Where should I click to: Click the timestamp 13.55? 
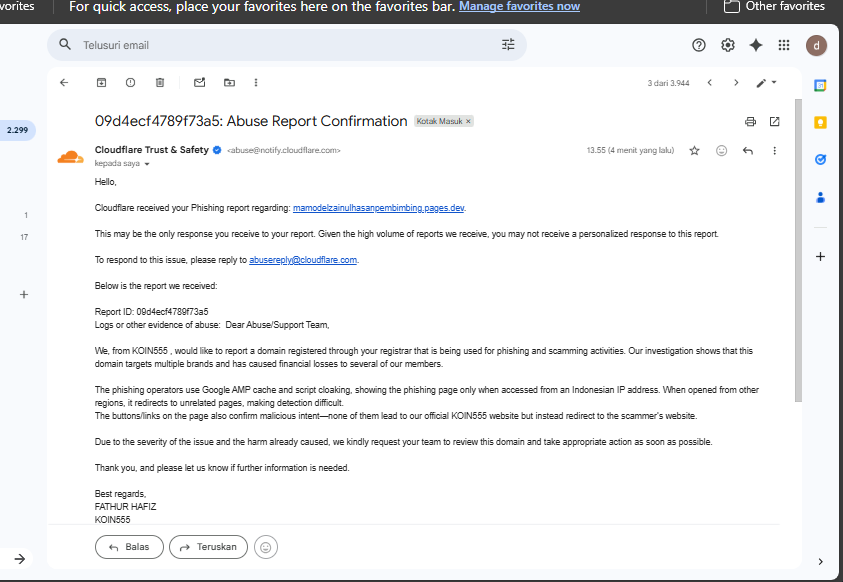[x=630, y=150]
